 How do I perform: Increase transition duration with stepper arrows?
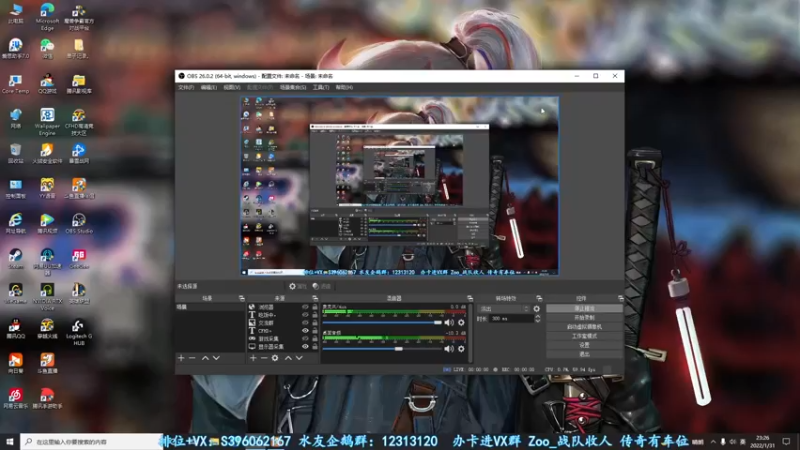[x=537, y=316]
